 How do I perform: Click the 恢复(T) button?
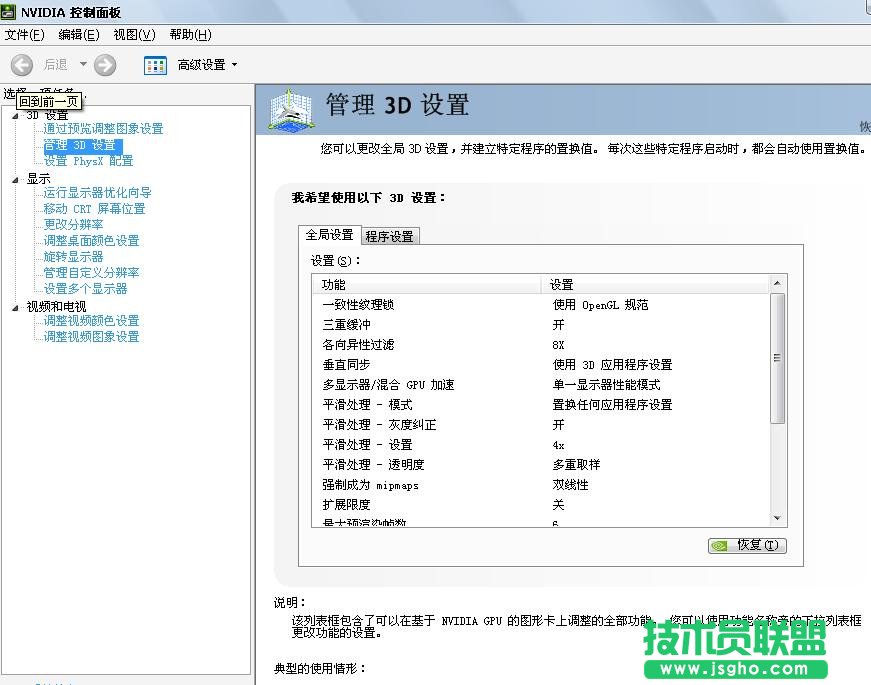(x=746, y=545)
